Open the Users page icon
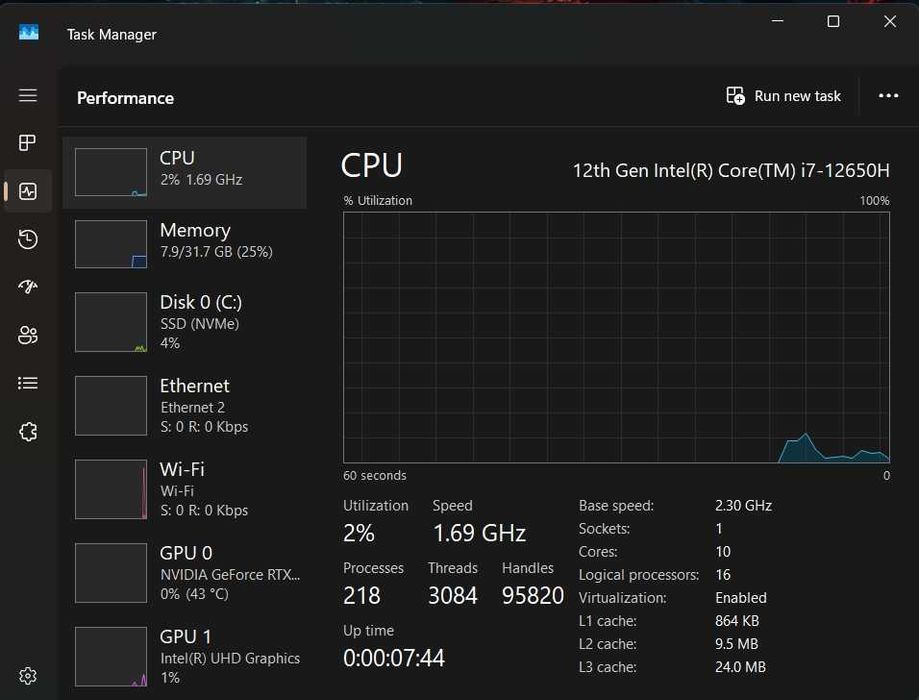Viewport: 919px width, 700px height. [28, 335]
